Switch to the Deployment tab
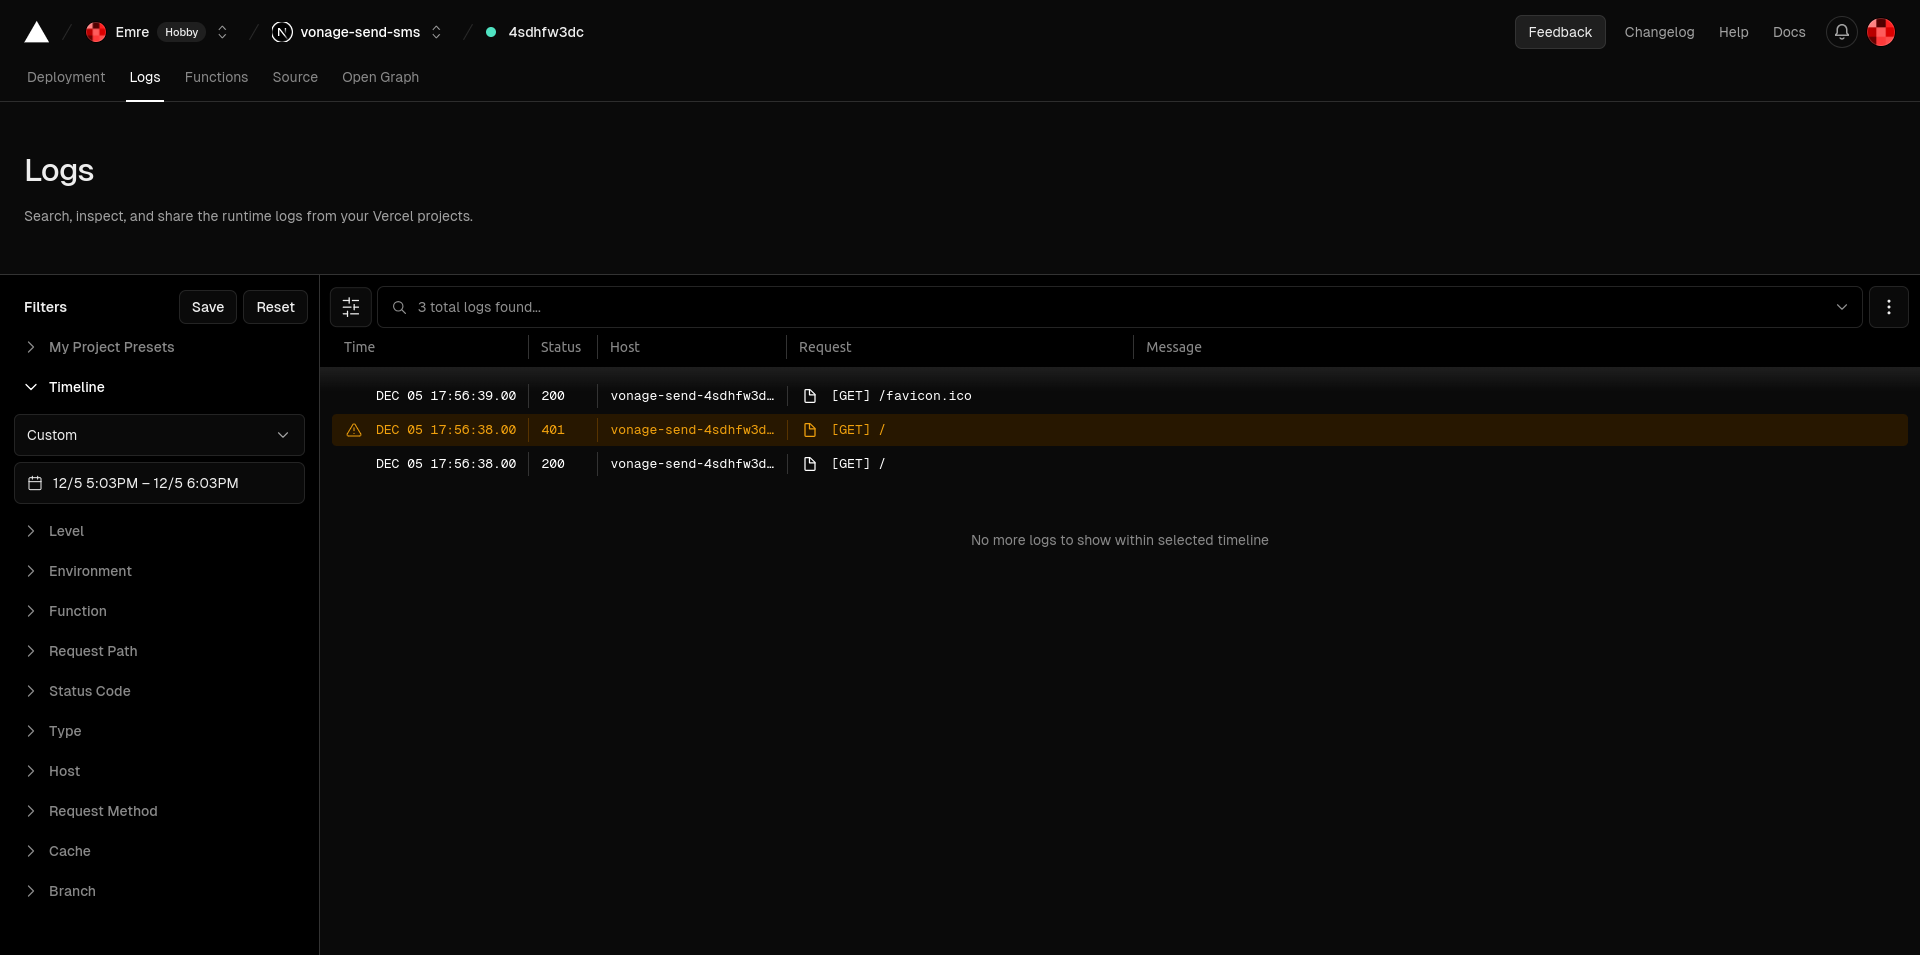This screenshot has height=955, width=1920. click(66, 77)
